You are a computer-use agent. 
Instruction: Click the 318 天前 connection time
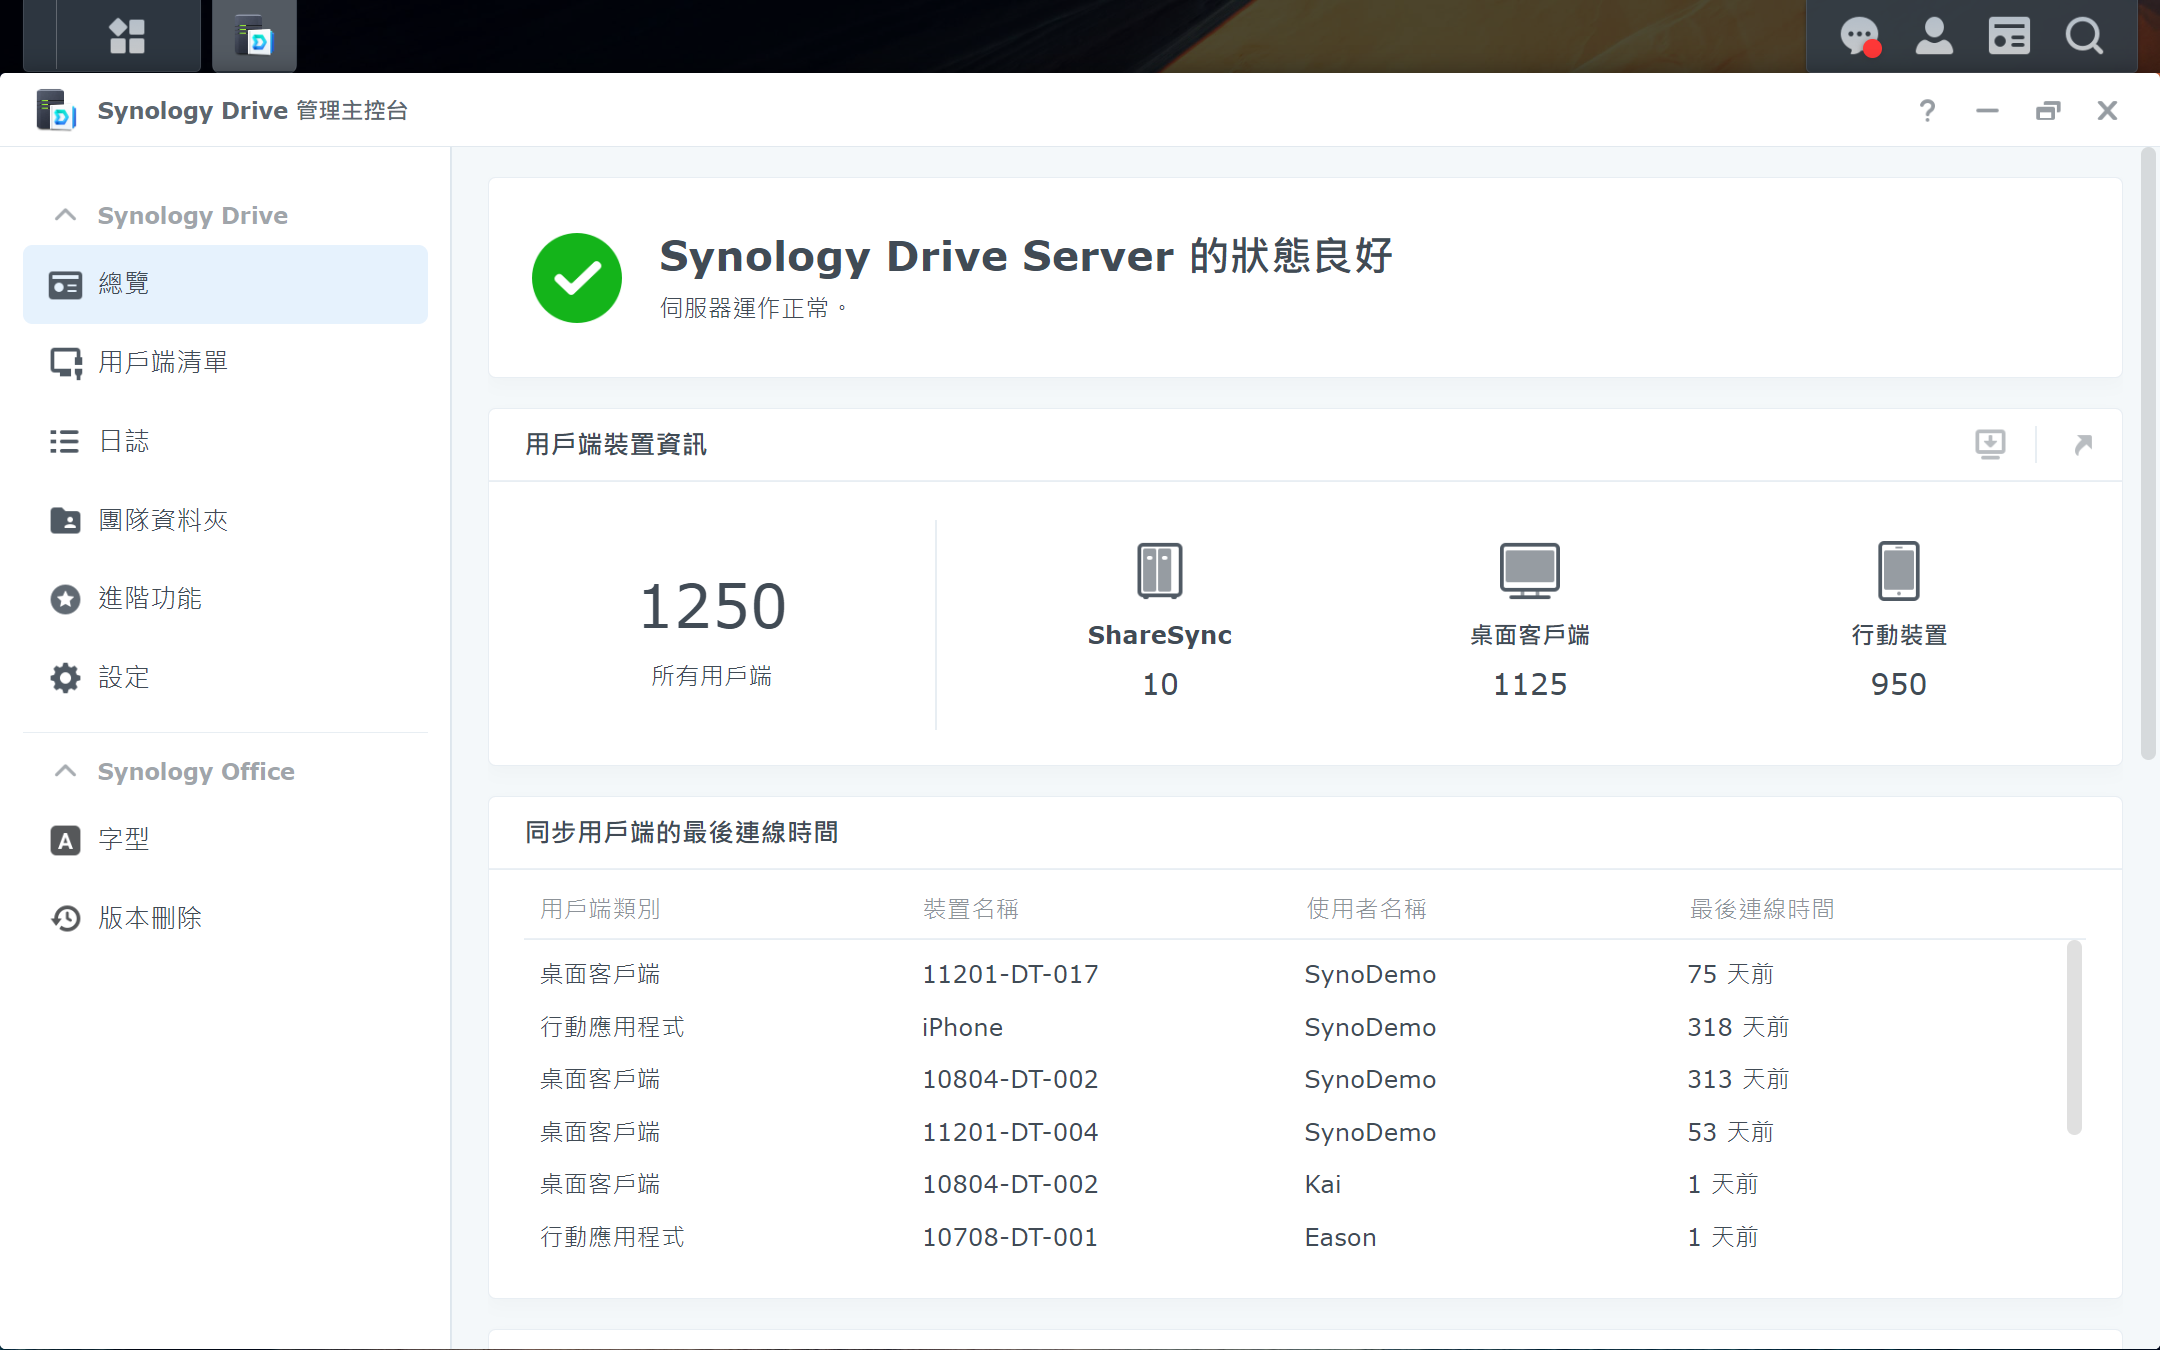click(1738, 1027)
